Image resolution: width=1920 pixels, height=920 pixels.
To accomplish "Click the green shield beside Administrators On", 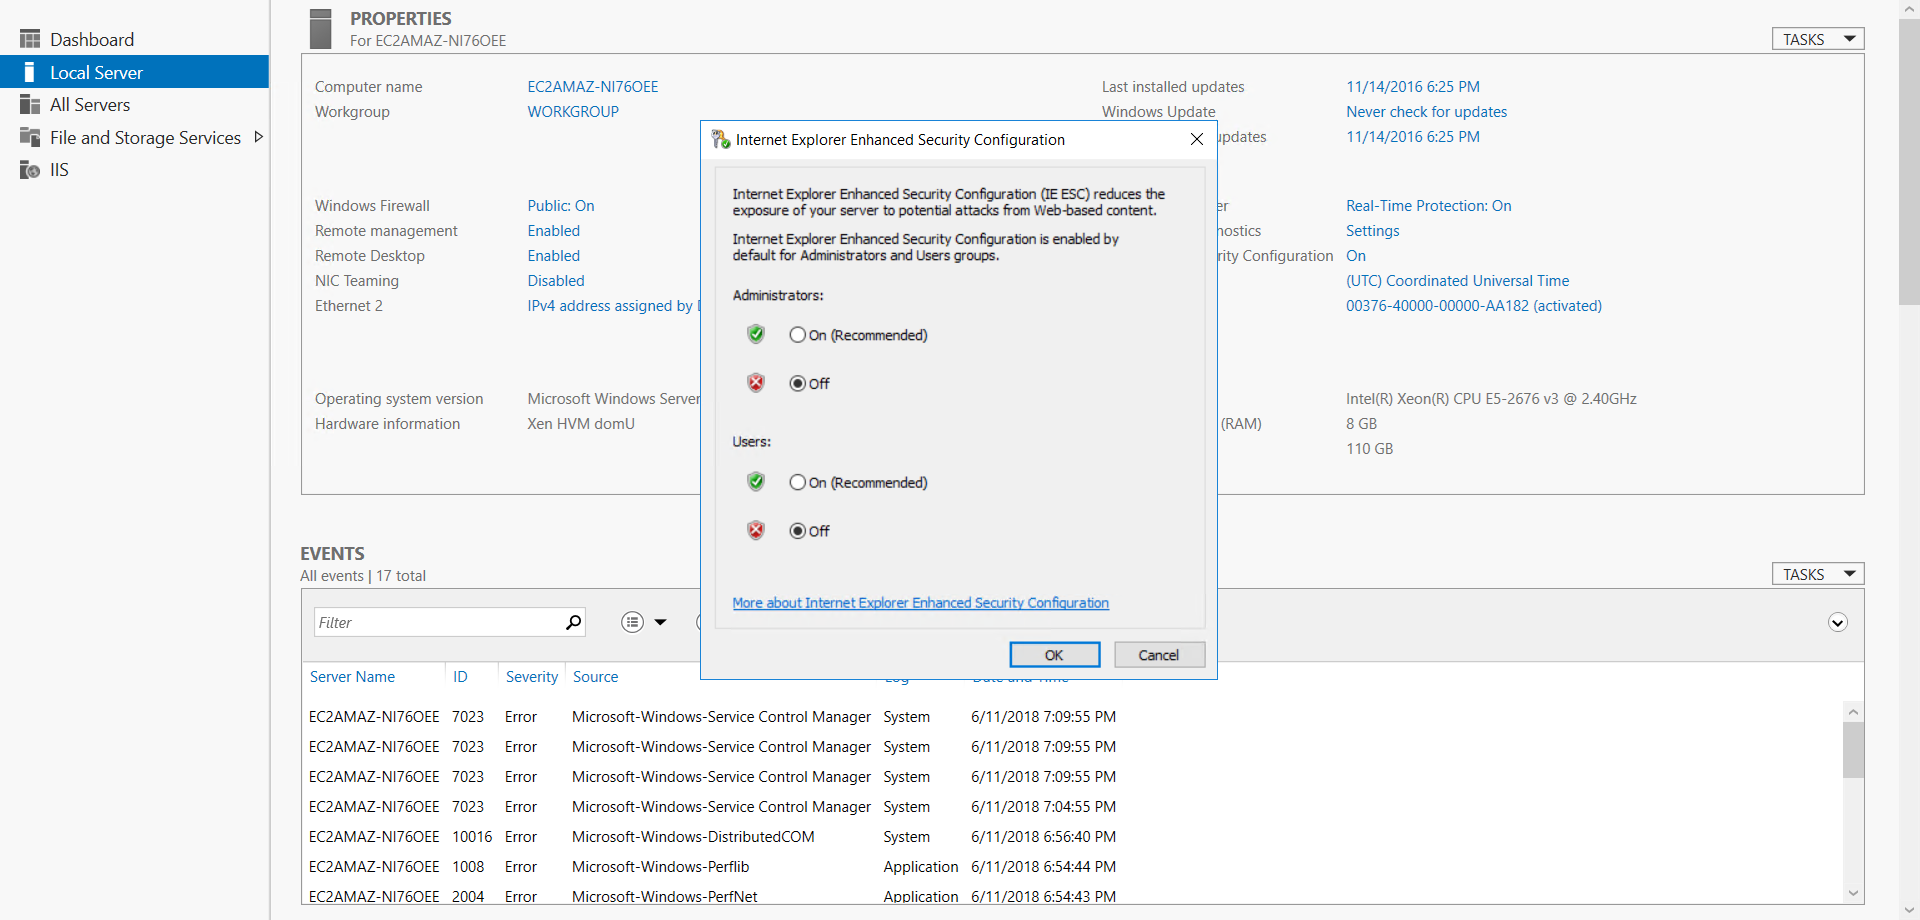I will coord(756,334).
